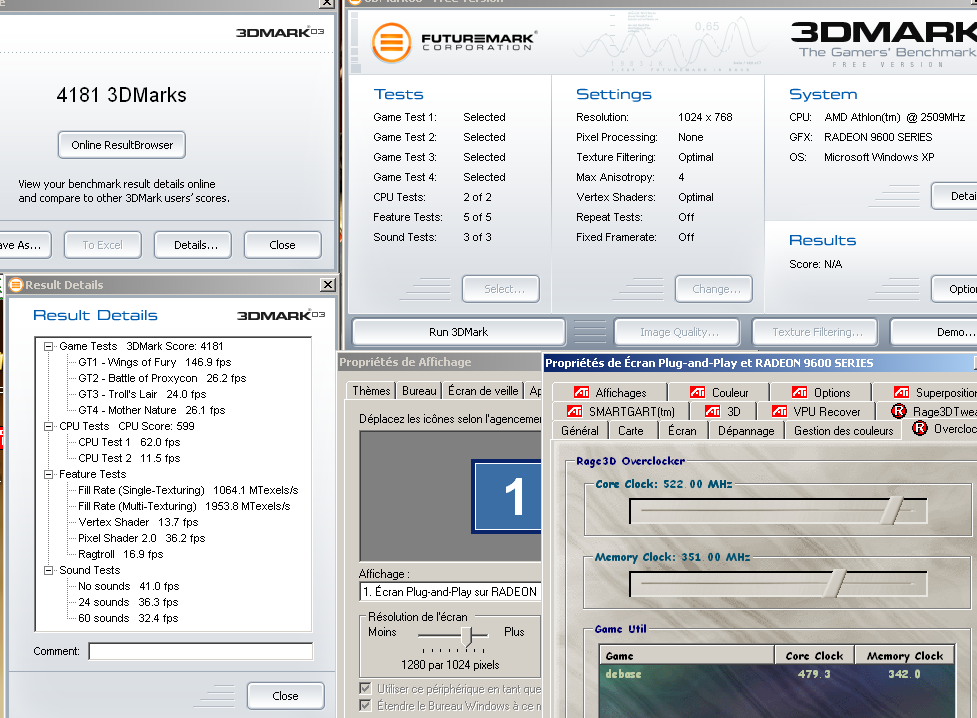977x718 pixels.
Task: Select 'No sounds' result row
Action: (128, 586)
